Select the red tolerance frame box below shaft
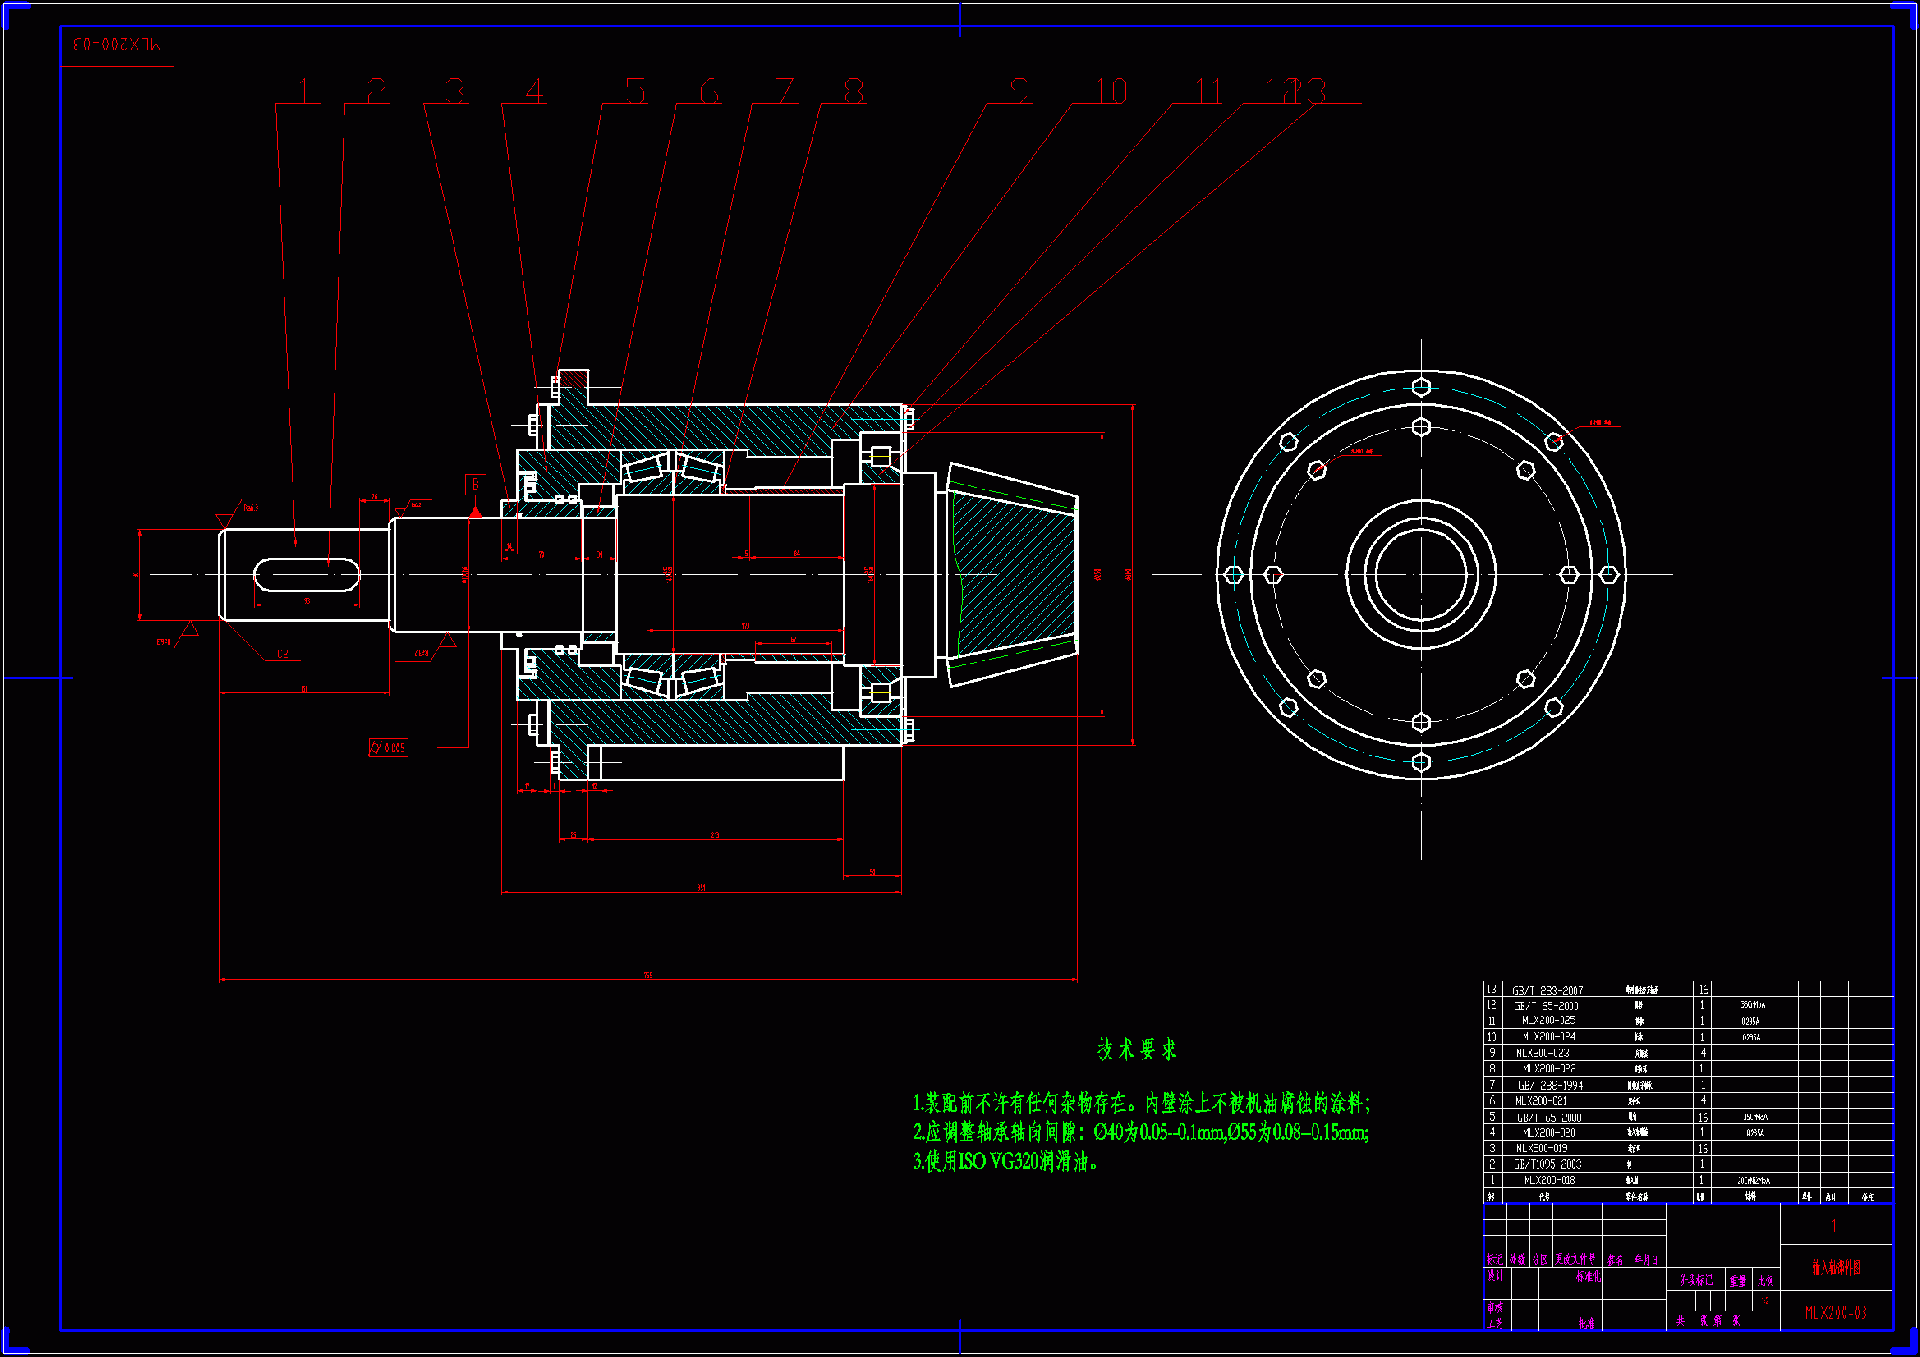Image resolution: width=1920 pixels, height=1357 pixels. click(x=388, y=747)
